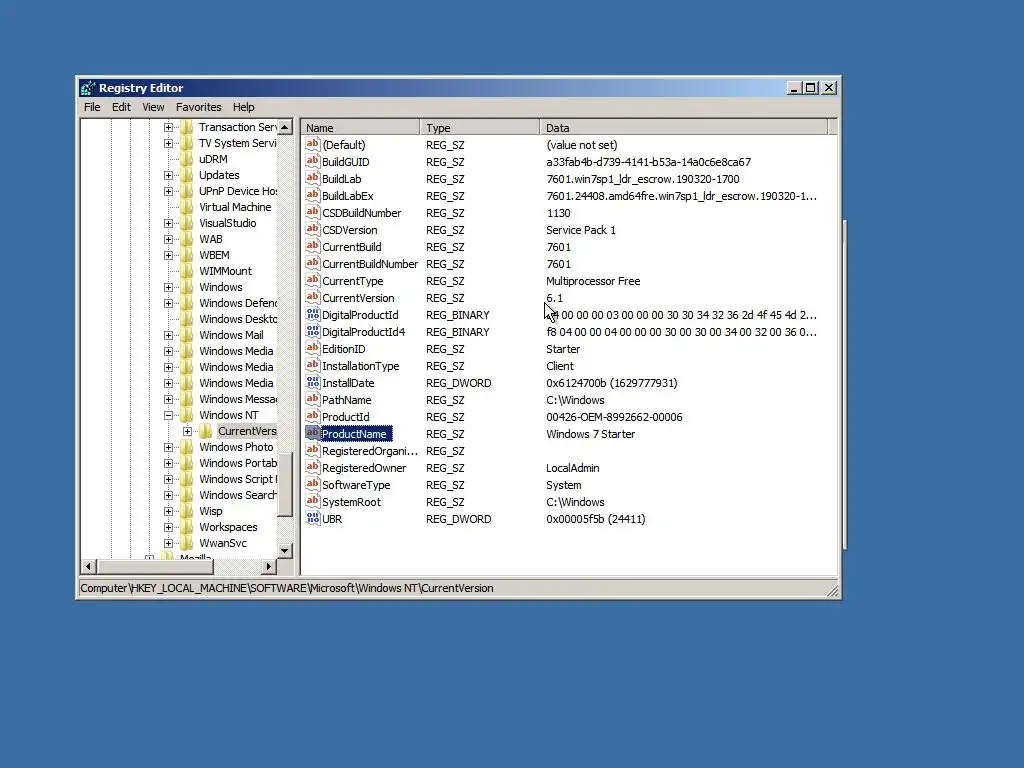Expand the WwanSvc key
This screenshot has width=1024, height=768.
pyautogui.click(x=168, y=543)
